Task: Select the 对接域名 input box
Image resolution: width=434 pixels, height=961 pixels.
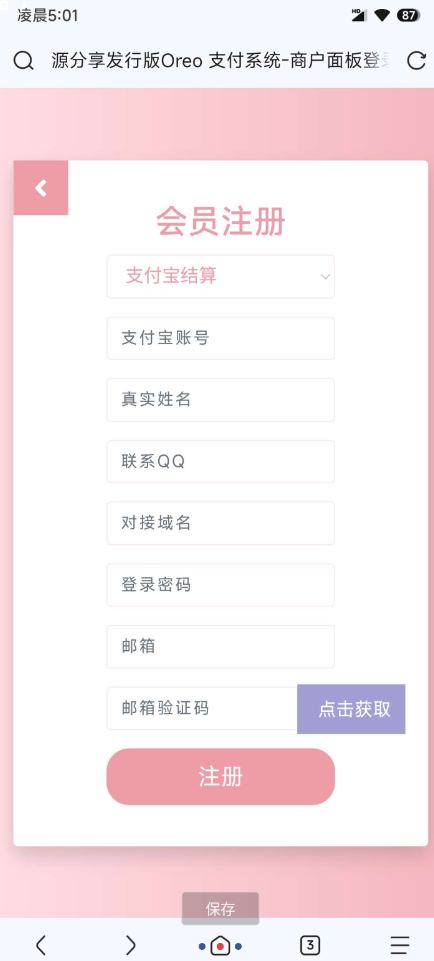Action: pos(221,523)
